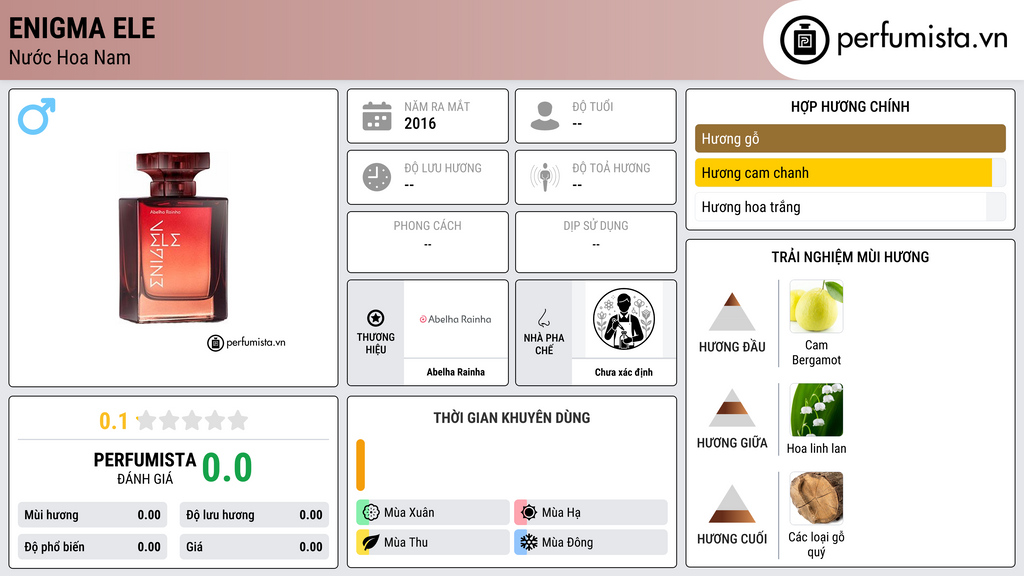
Task: Click the Hương Cuối pyramid icon
Action: pos(732,504)
